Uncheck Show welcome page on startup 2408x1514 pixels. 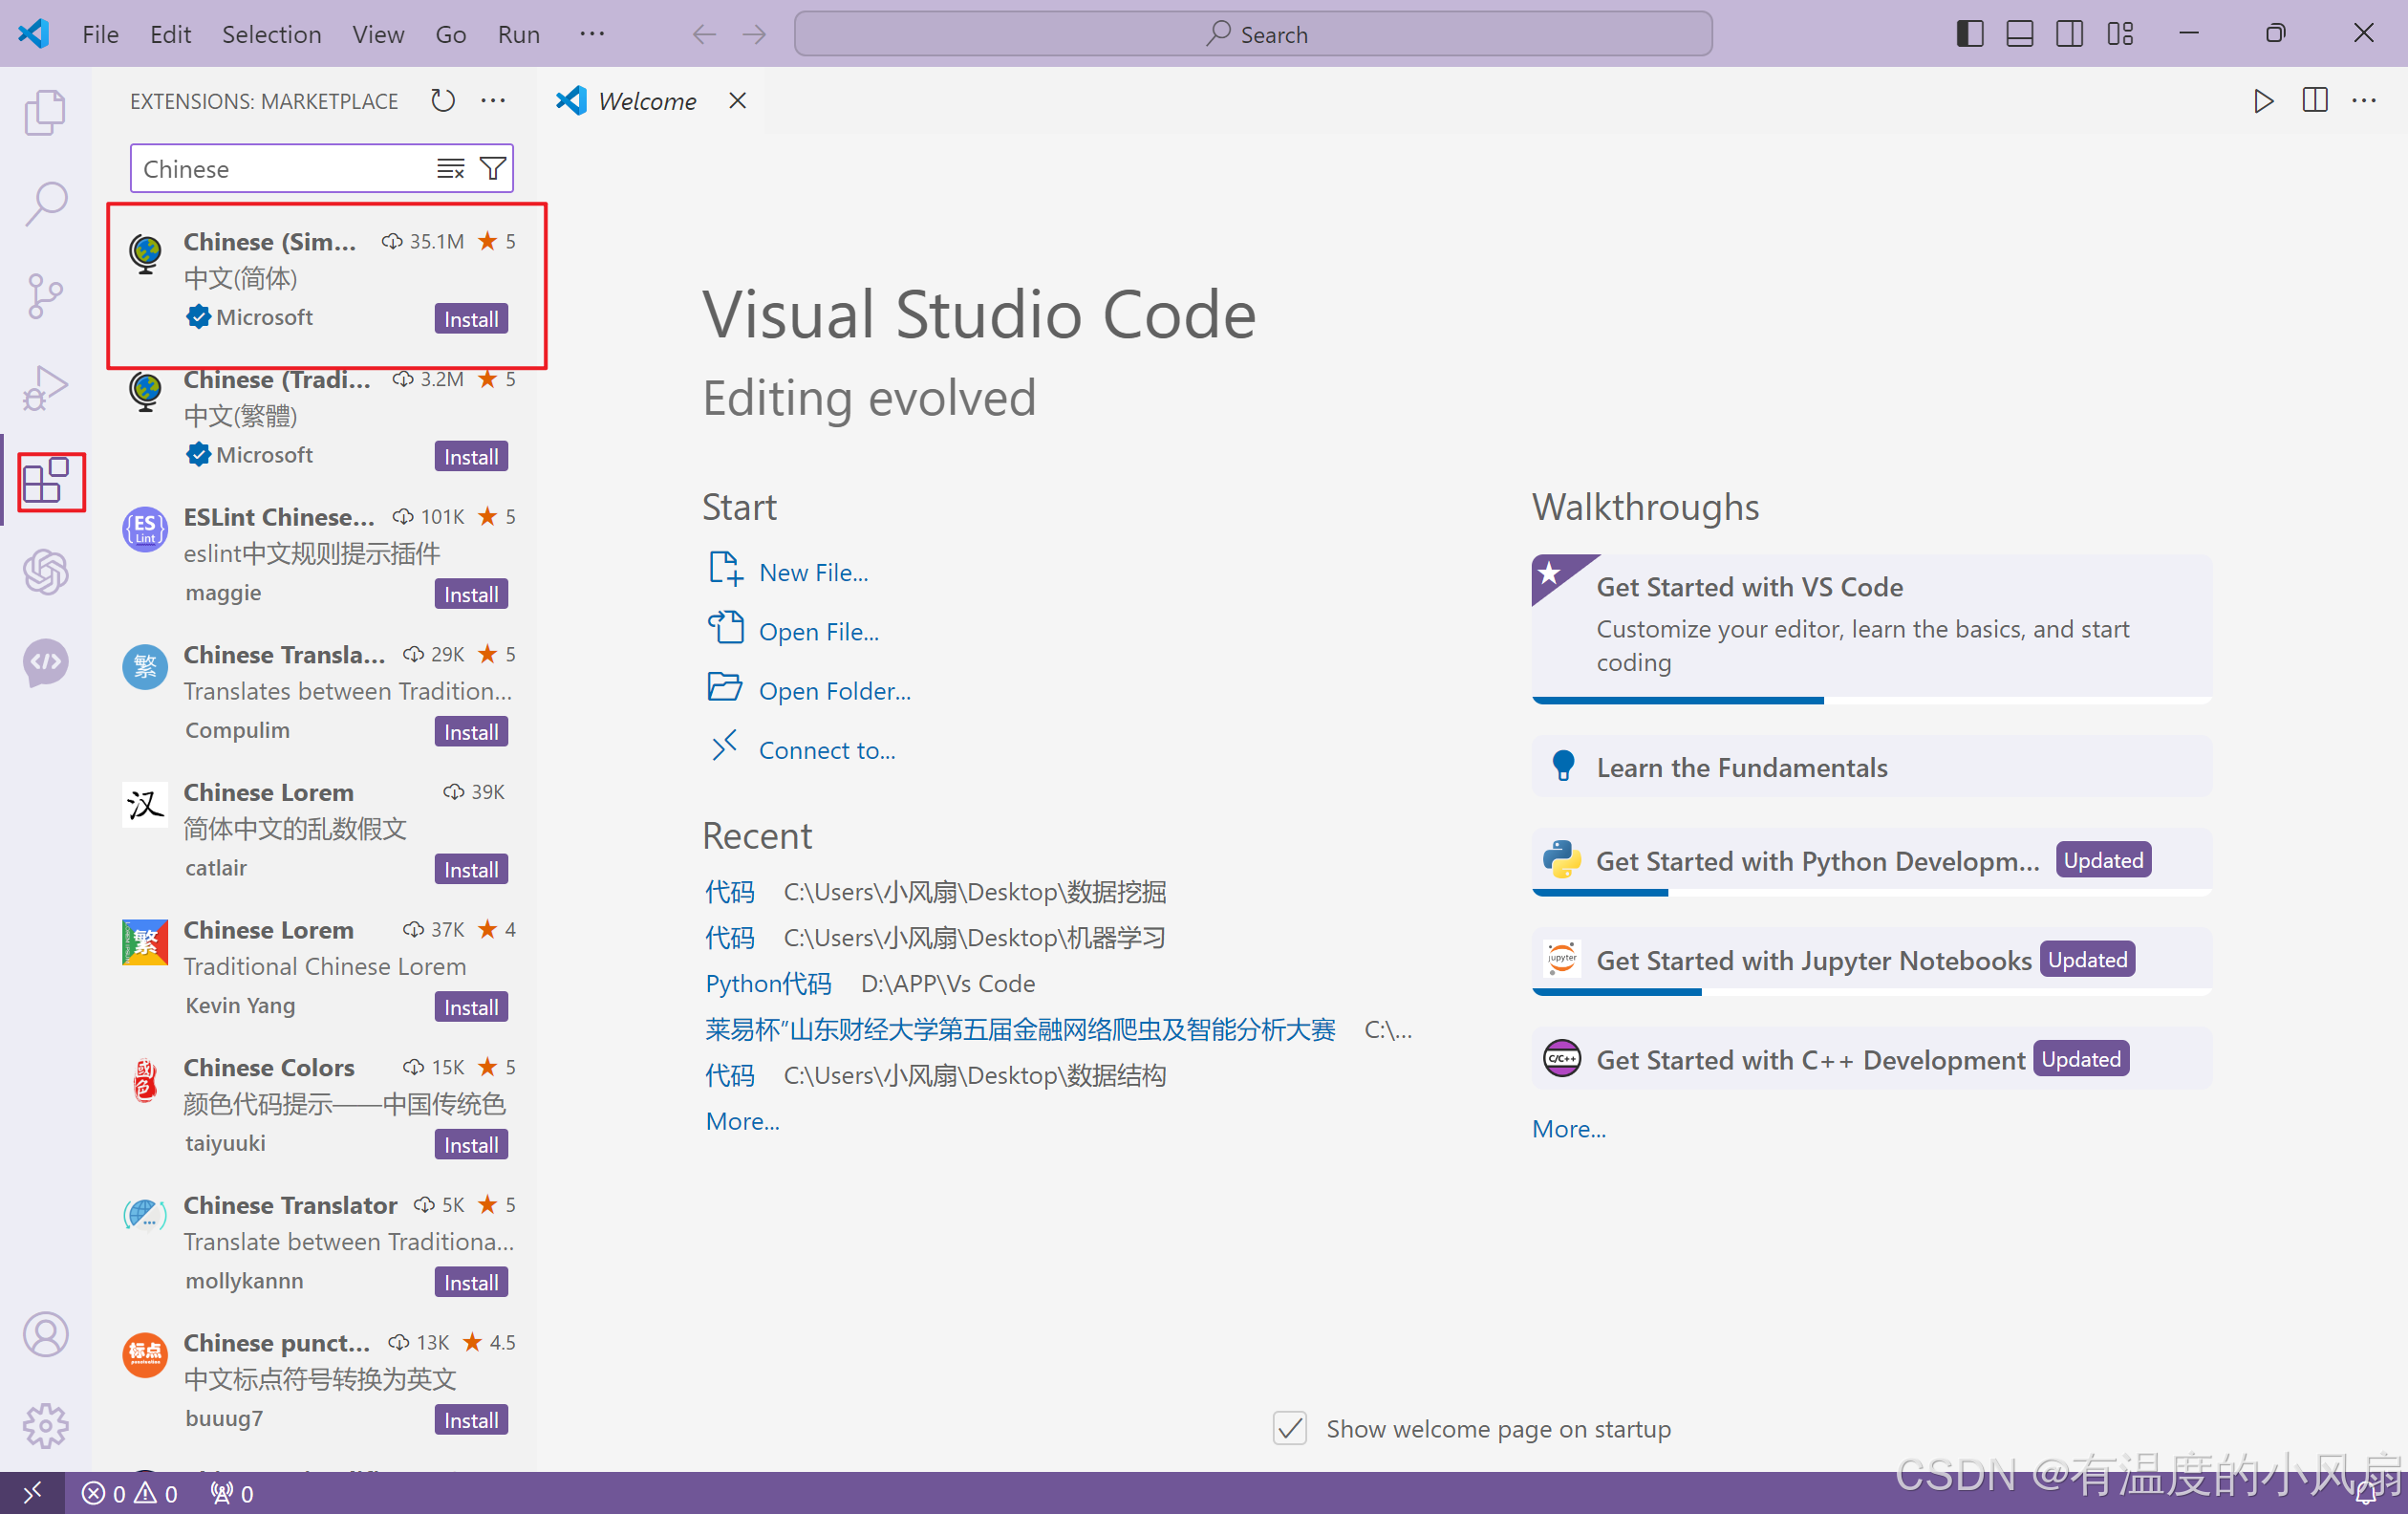click(x=1290, y=1428)
